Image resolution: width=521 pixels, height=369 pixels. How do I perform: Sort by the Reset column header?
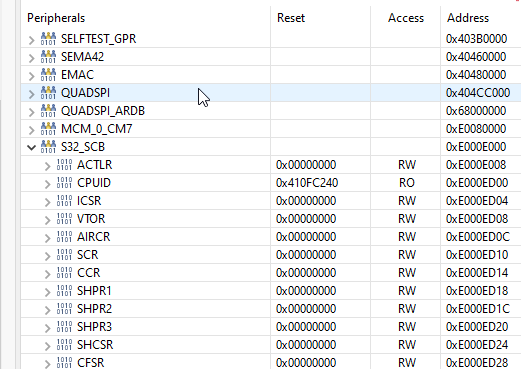[x=291, y=18]
